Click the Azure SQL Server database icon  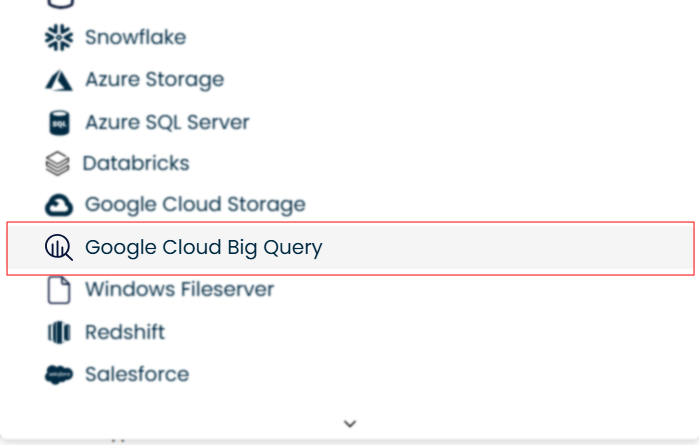[x=60, y=123]
